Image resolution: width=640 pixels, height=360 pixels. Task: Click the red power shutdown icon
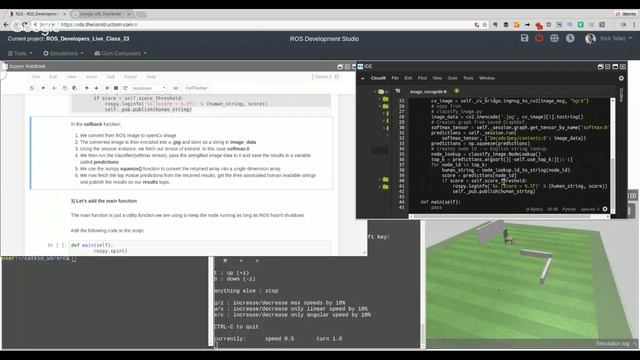click(x=539, y=38)
